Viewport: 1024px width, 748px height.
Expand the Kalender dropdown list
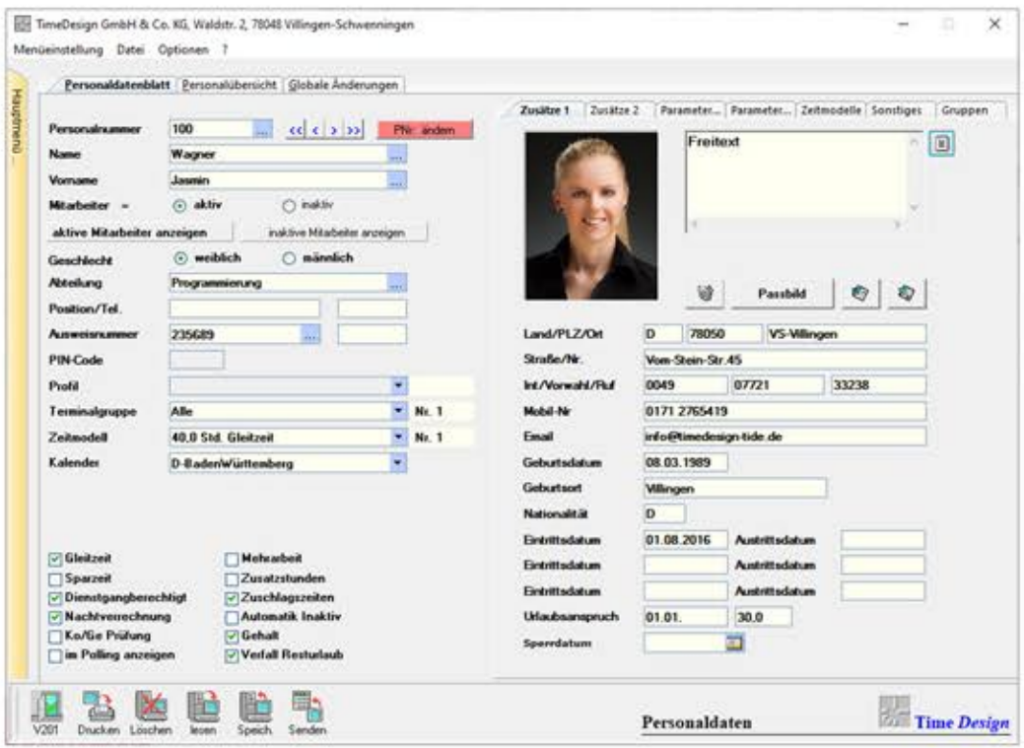pos(398,462)
